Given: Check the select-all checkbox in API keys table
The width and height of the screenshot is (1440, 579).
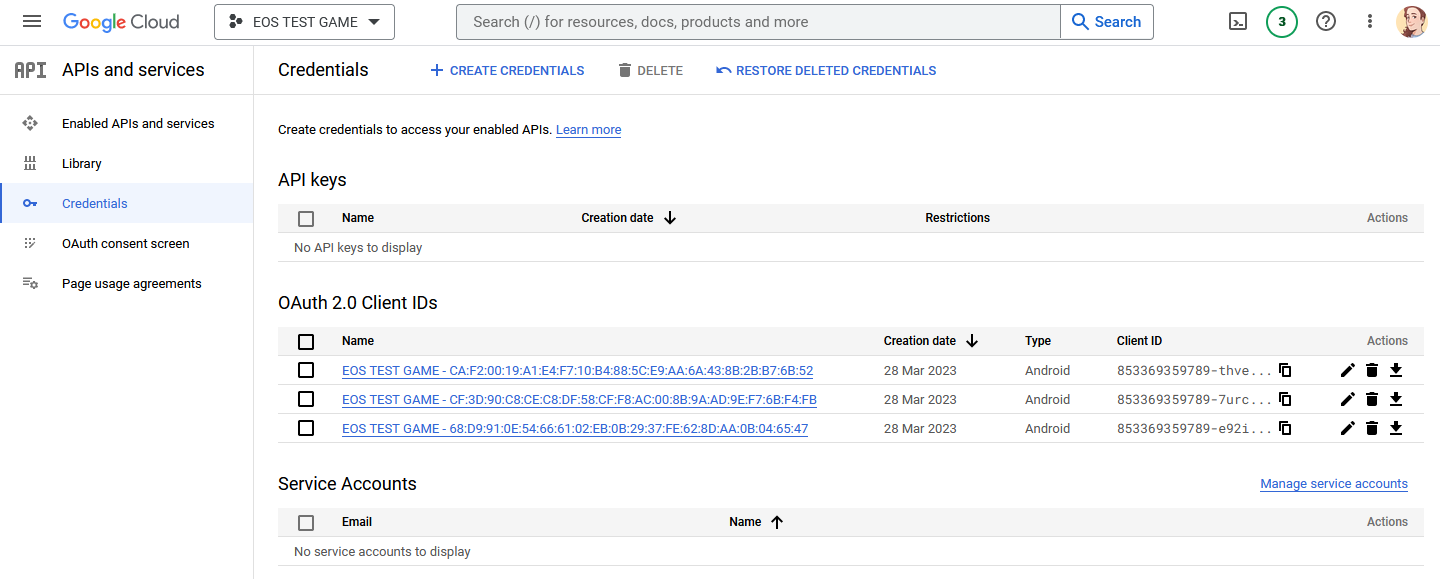Looking at the screenshot, I should [x=306, y=218].
